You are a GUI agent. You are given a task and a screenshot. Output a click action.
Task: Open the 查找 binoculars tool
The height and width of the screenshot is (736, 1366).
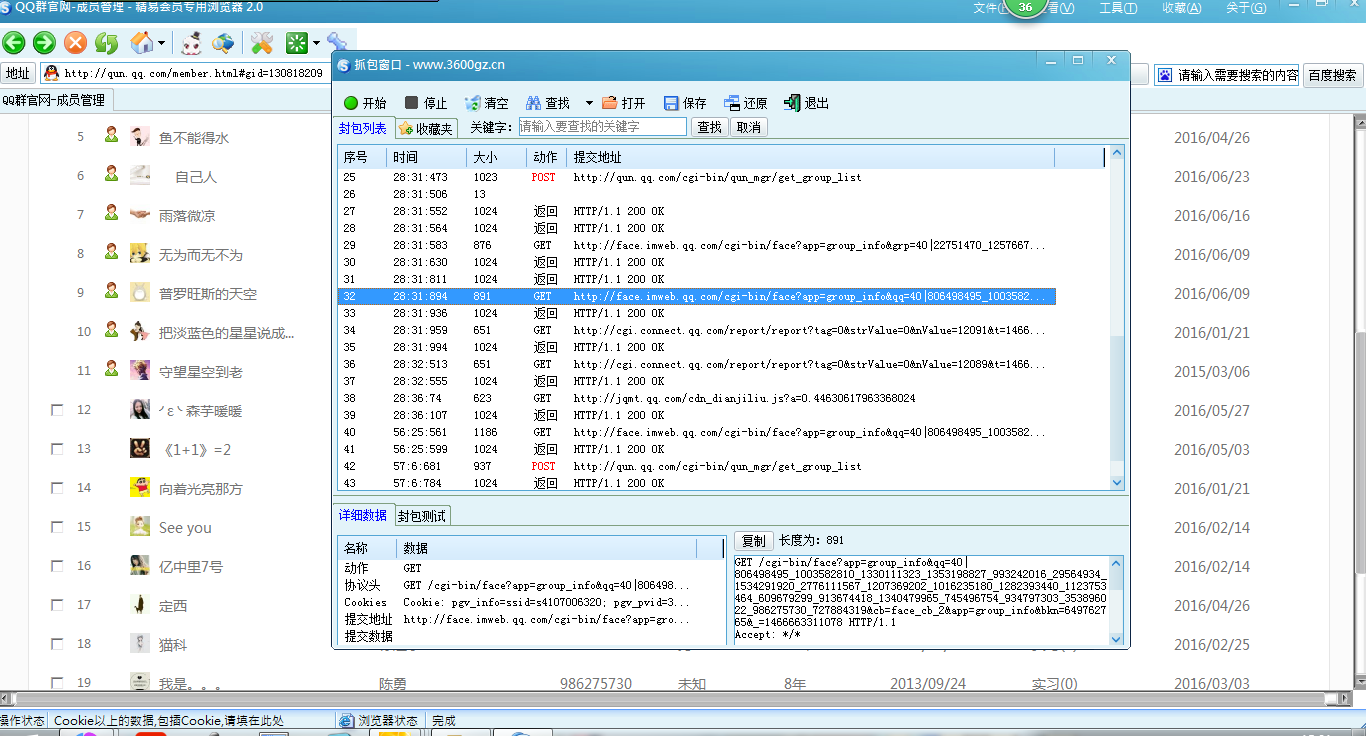pyautogui.click(x=548, y=103)
